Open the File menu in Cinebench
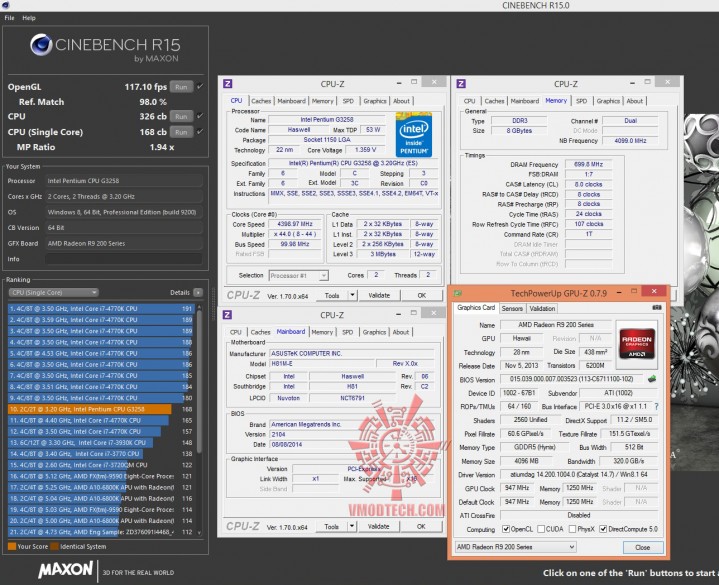Screen dimensions: 719x585 [9, 18]
